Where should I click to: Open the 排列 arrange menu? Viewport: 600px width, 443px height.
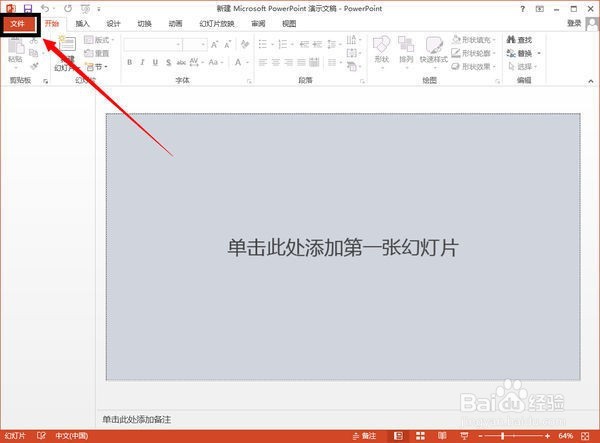406,52
